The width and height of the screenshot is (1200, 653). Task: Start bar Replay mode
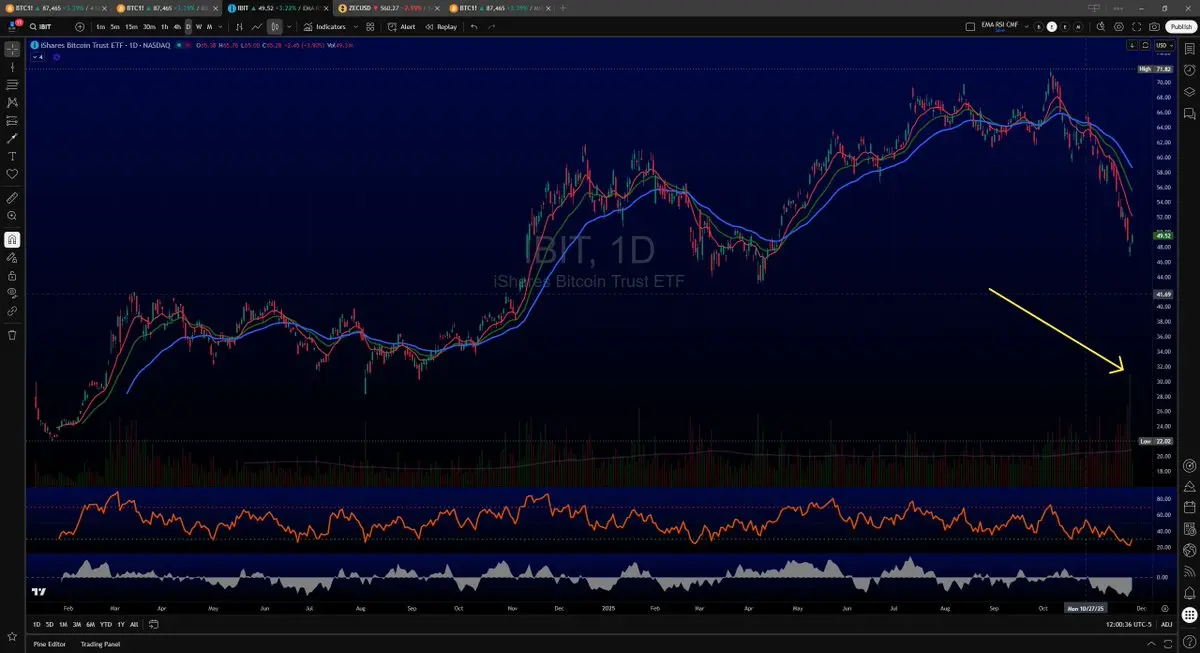click(441, 27)
